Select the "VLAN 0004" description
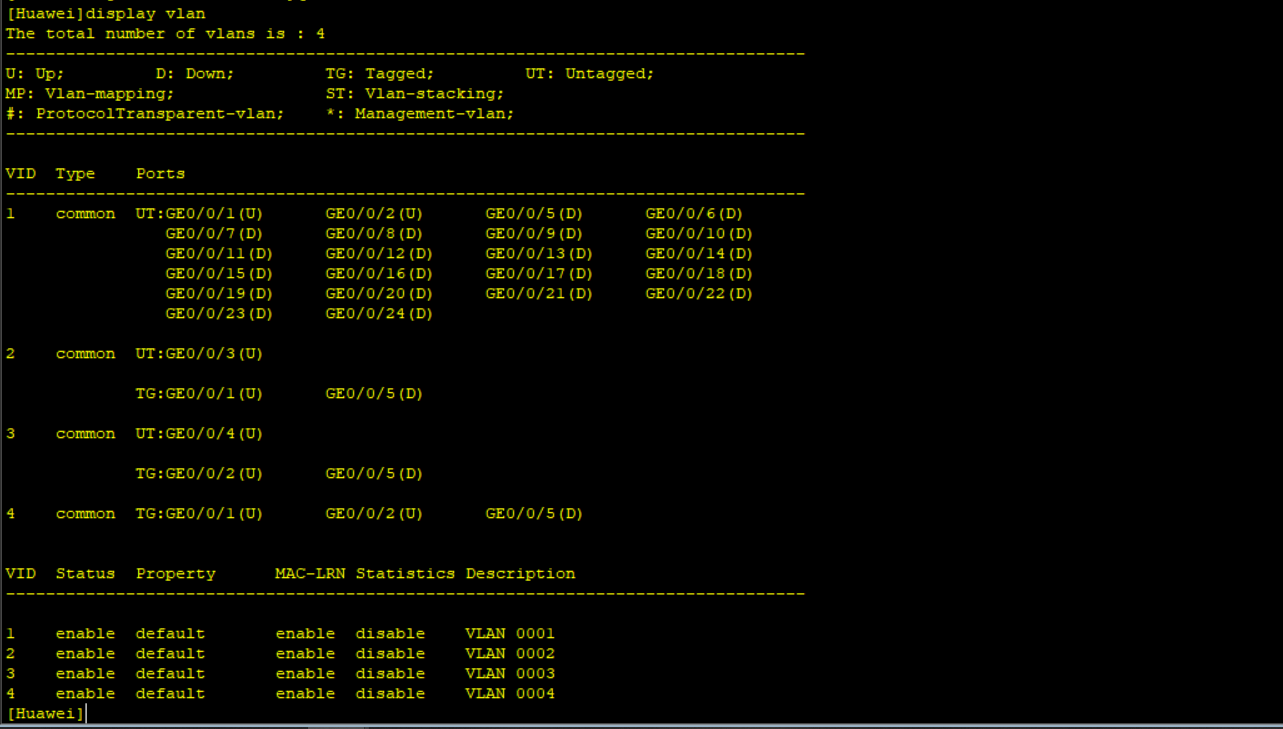Screen dimensions: 1283x729 (510, 693)
